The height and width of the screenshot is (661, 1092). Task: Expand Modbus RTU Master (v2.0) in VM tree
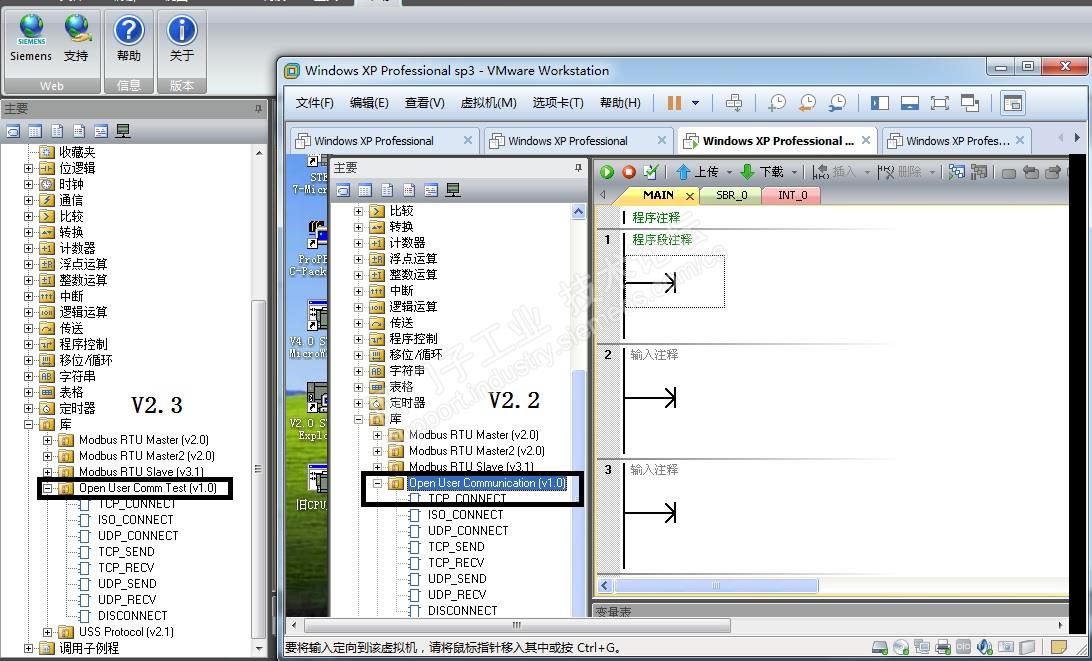point(377,435)
